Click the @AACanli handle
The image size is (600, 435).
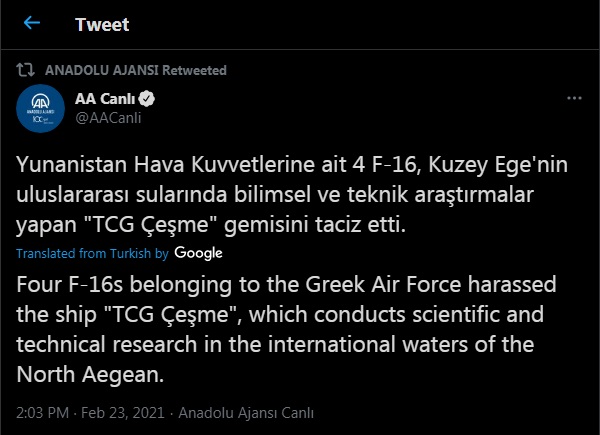(107, 119)
